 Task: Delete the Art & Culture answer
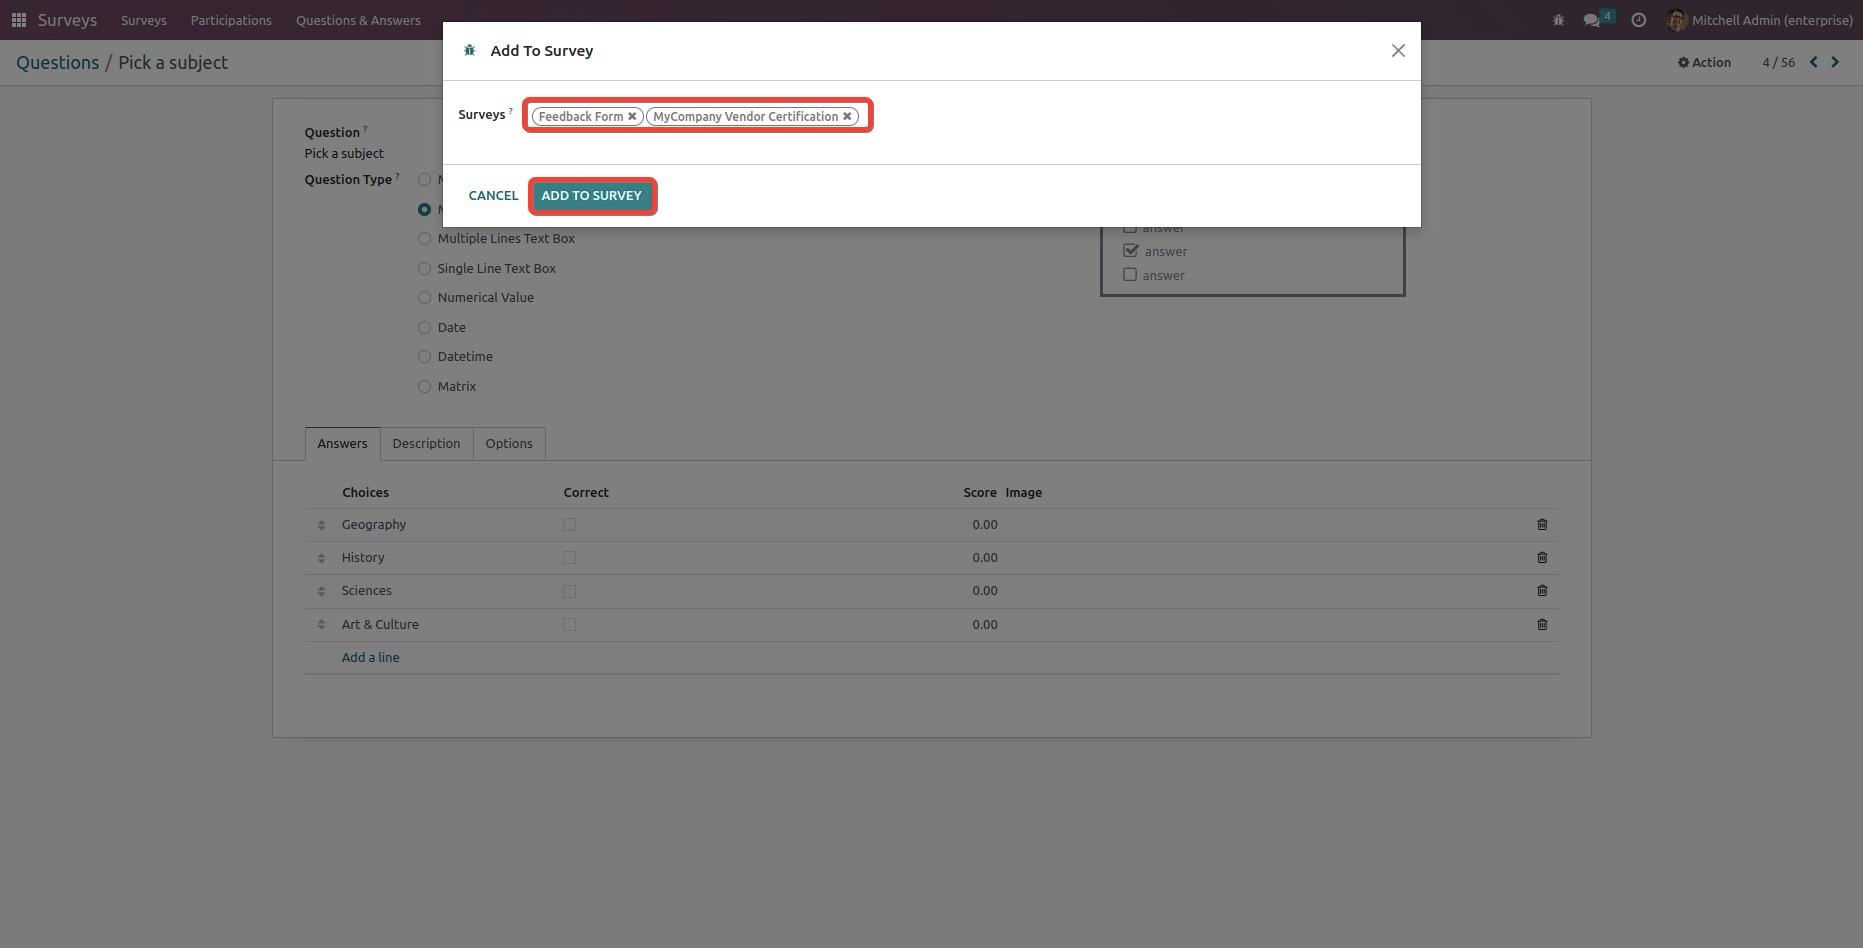coord(1542,625)
